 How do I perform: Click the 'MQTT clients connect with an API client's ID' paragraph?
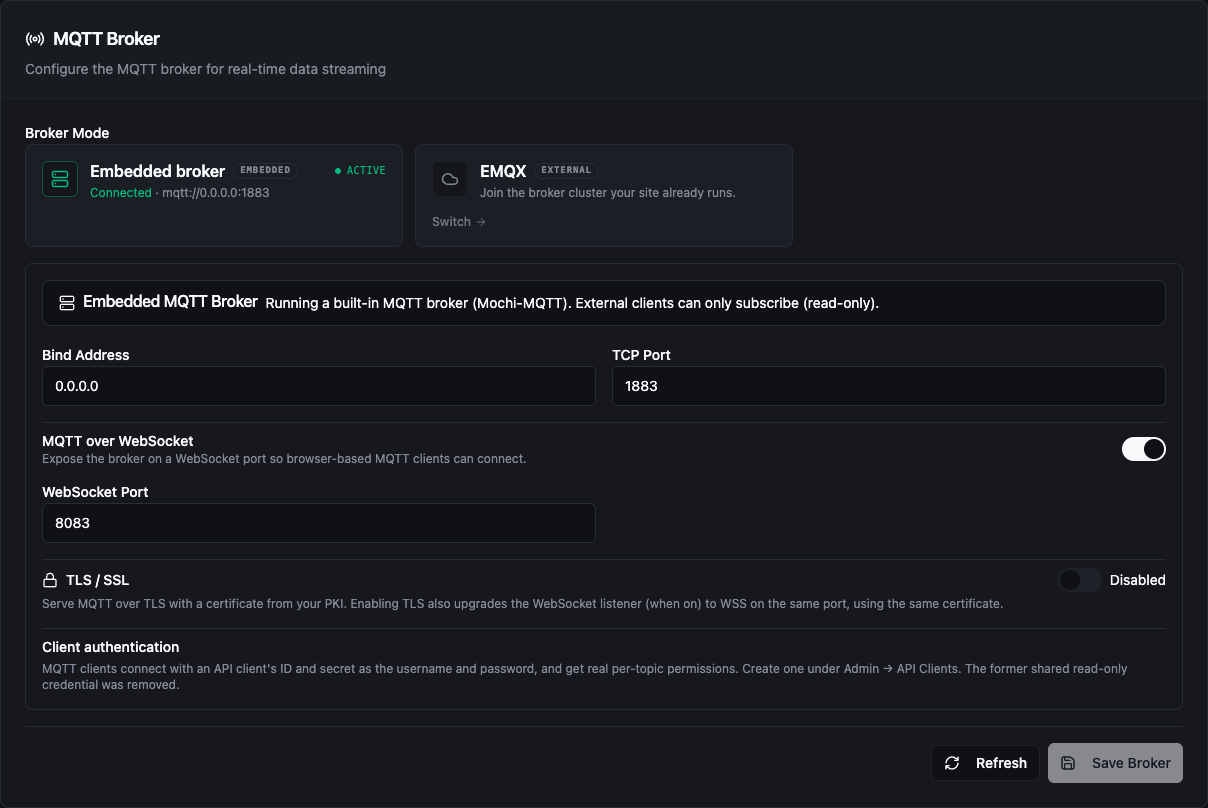click(584, 677)
